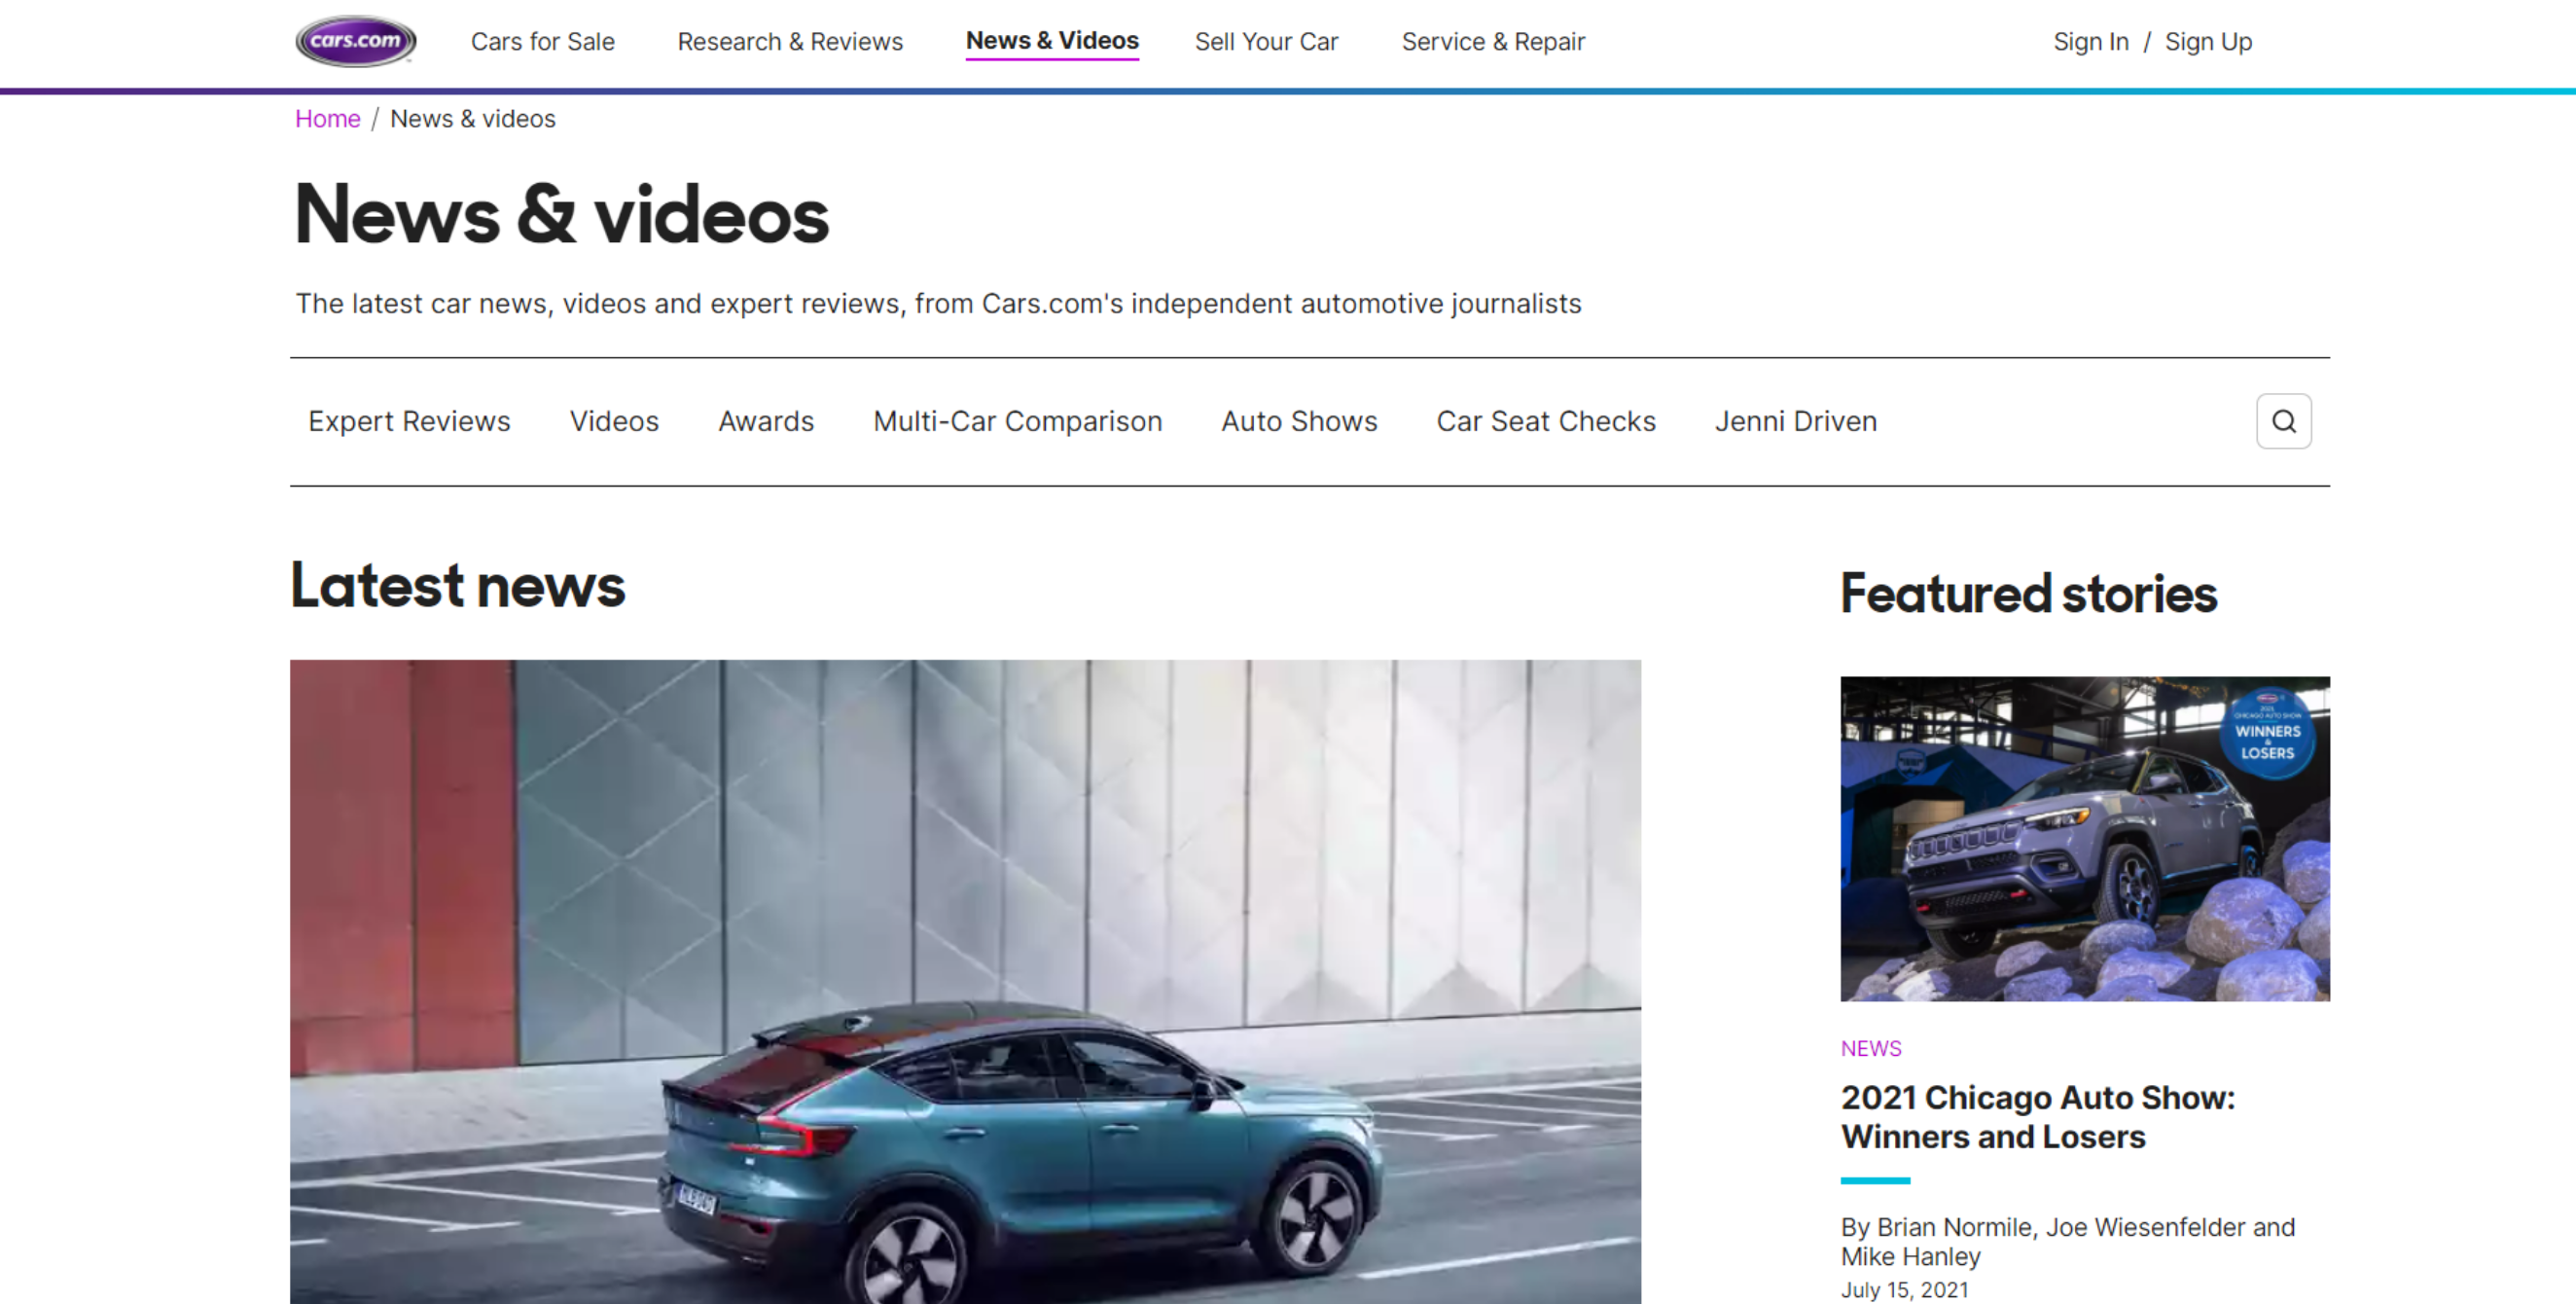Viewport: 2576px width, 1304px height.
Task: Open 2021 Chicago Auto Show: Winners and Losers
Action: tap(2037, 1117)
